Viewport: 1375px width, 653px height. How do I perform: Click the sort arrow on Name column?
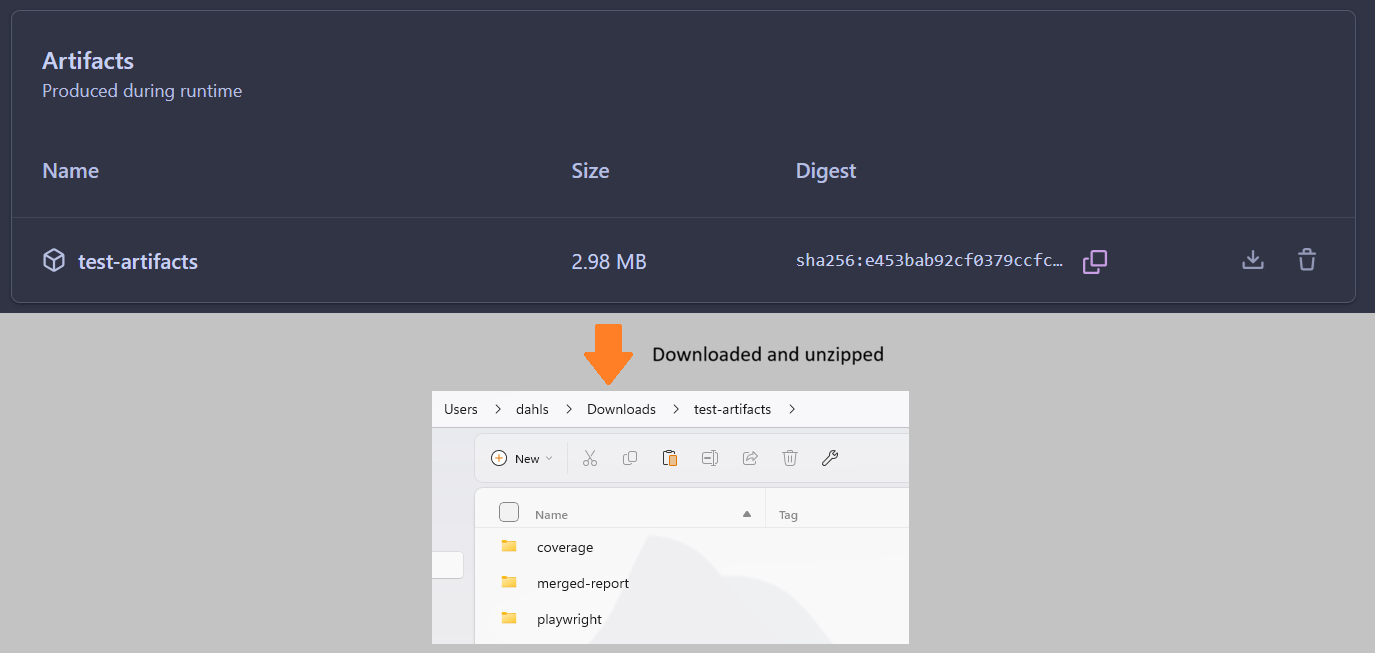pyautogui.click(x=746, y=514)
